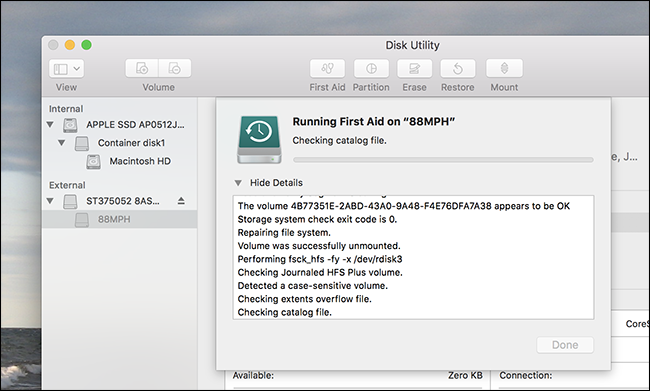The image size is (650, 391).
Task: Click log line "Checking Journaled HFS Plus volume."
Action: (x=320, y=272)
